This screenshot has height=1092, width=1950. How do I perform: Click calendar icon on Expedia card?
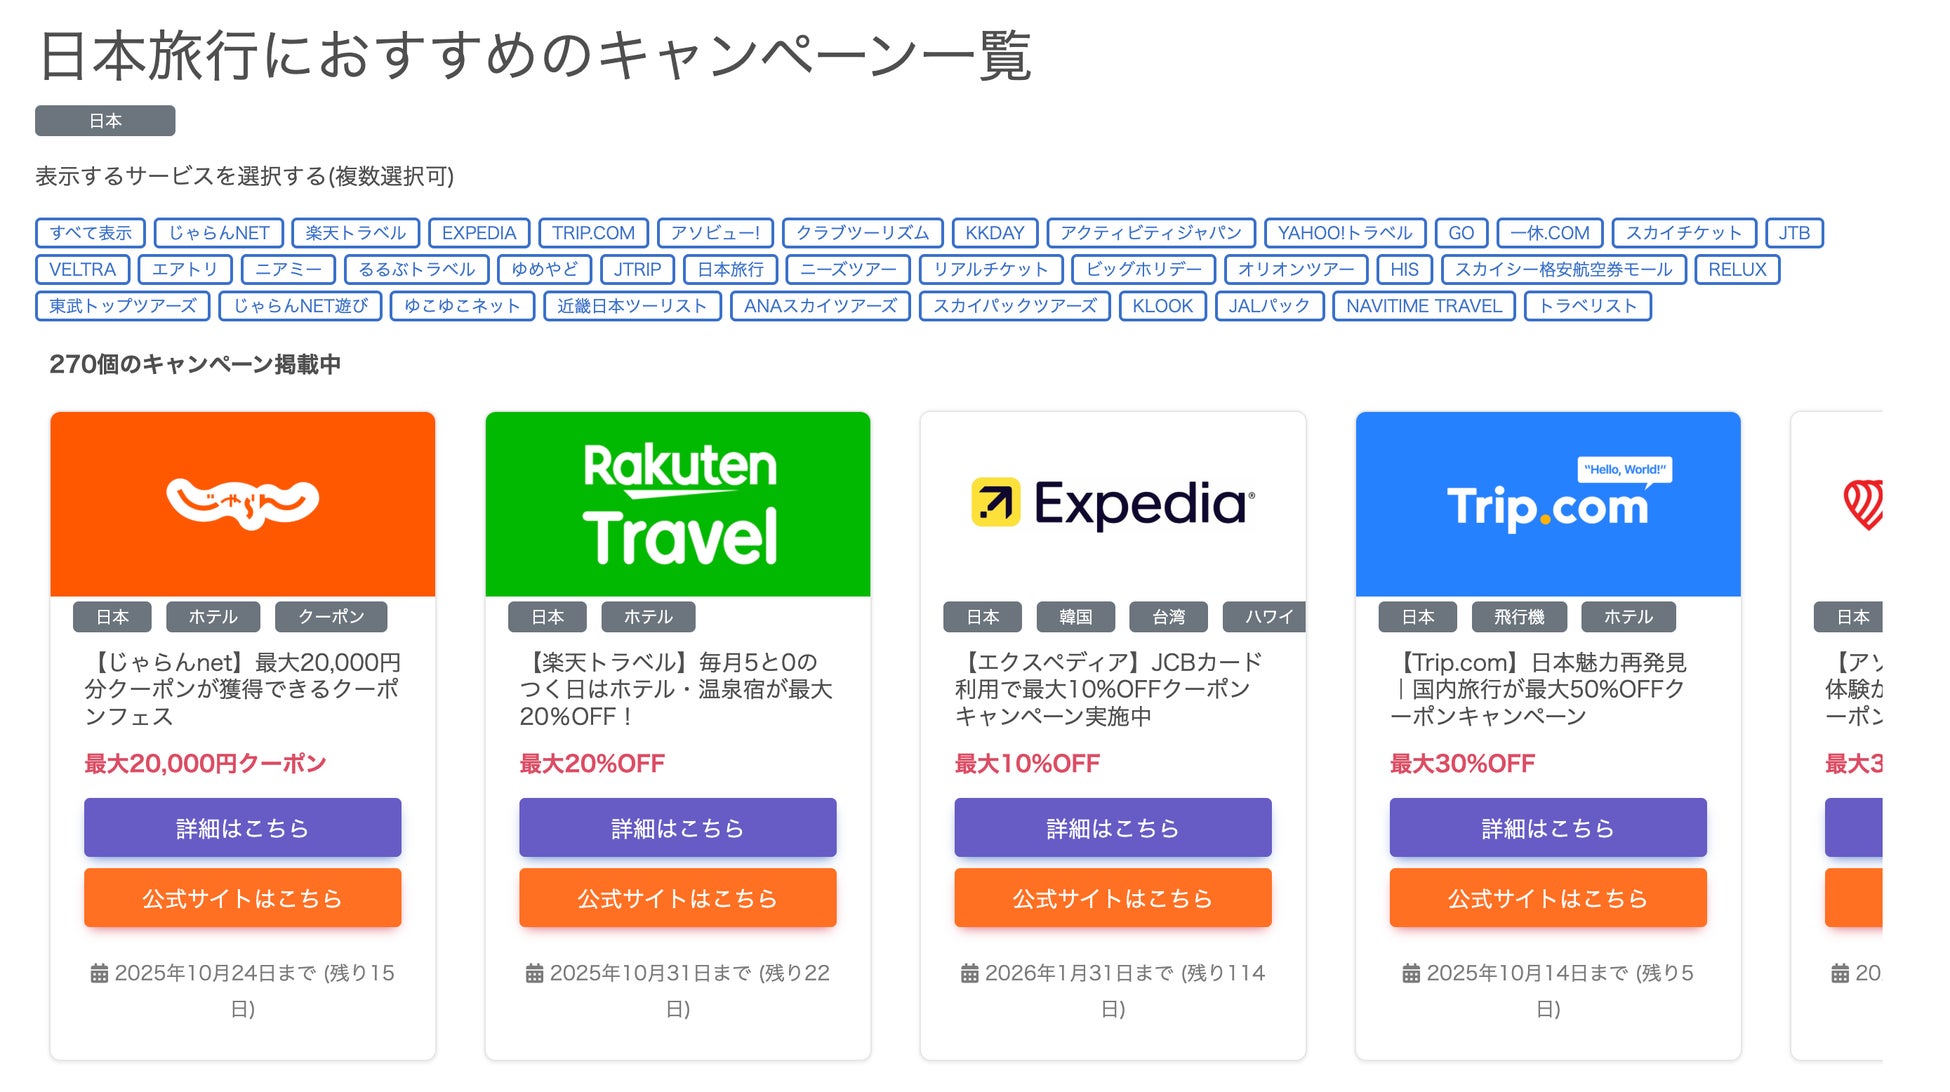tap(969, 974)
